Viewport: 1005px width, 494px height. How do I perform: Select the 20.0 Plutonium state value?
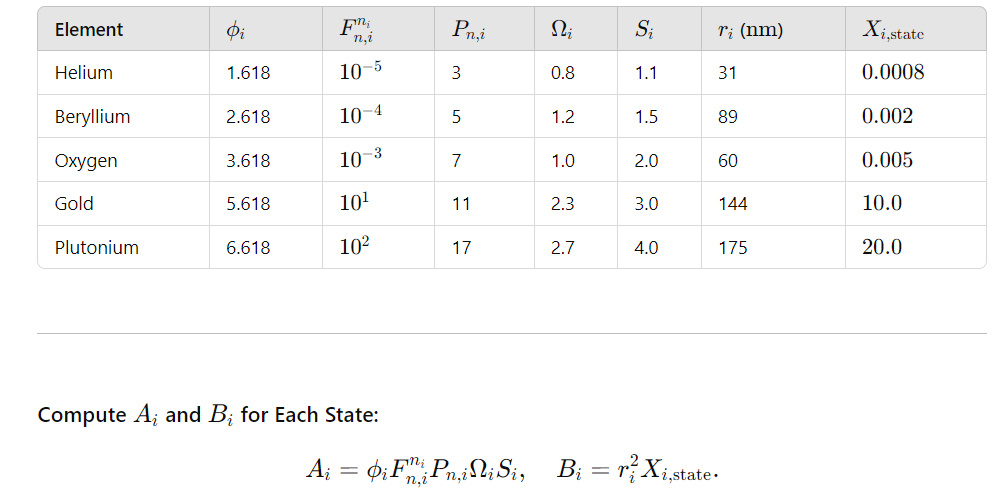882,247
